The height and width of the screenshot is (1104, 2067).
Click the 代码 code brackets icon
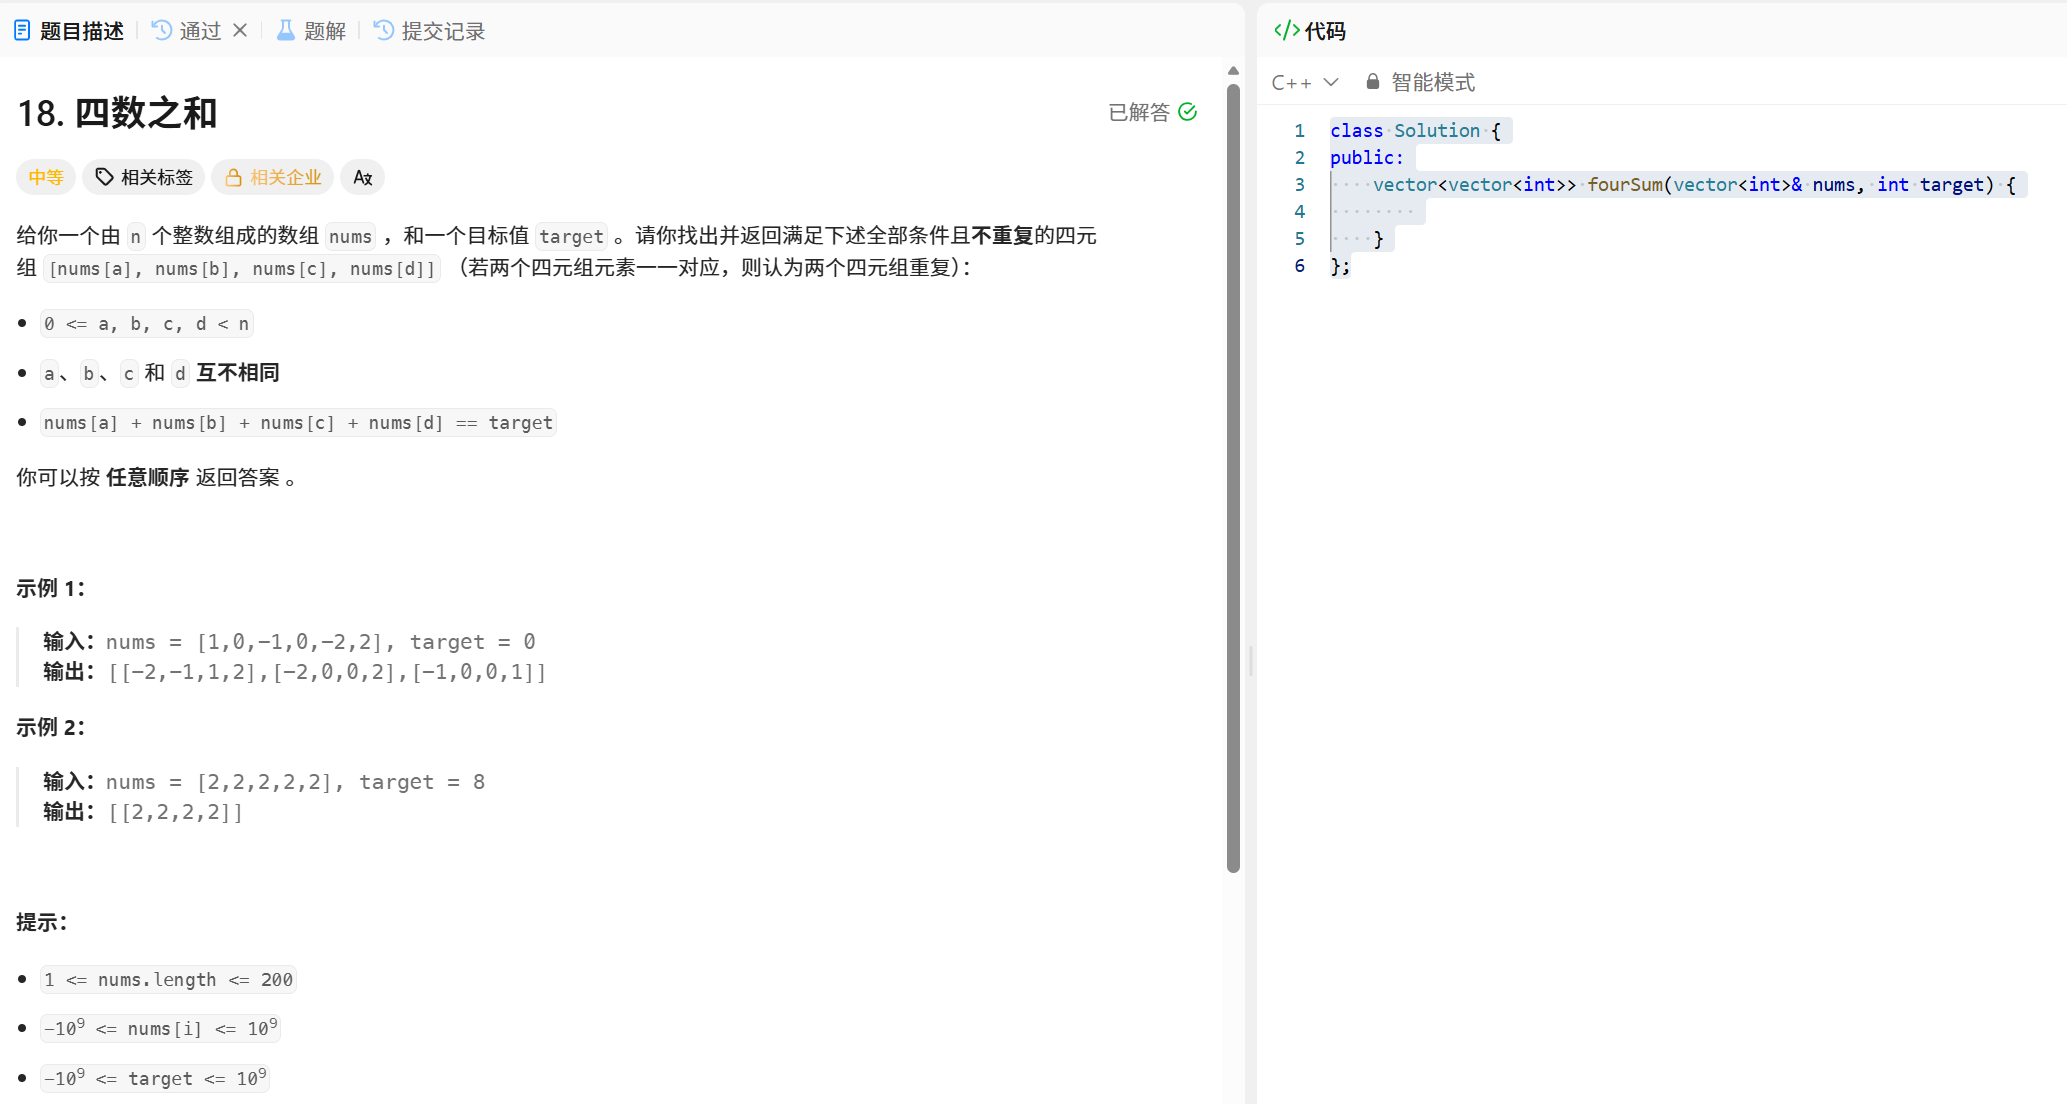click(1287, 31)
